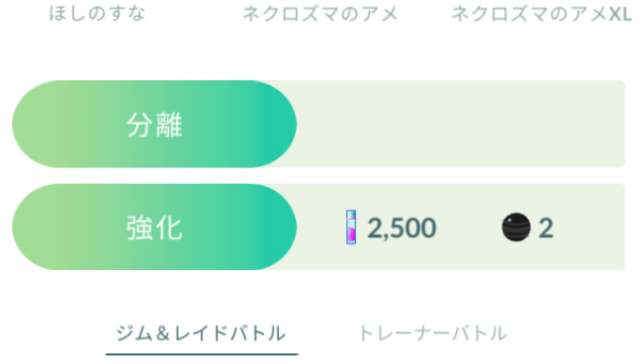The width and height of the screenshot is (640, 364).
Task: Tap the 2,500 stardust cost number
Action: pyautogui.click(x=402, y=228)
